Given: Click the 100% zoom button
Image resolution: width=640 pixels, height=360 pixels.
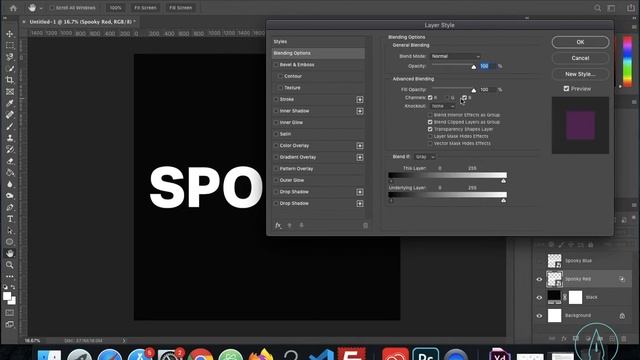Looking at the screenshot, I should [116, 8].
